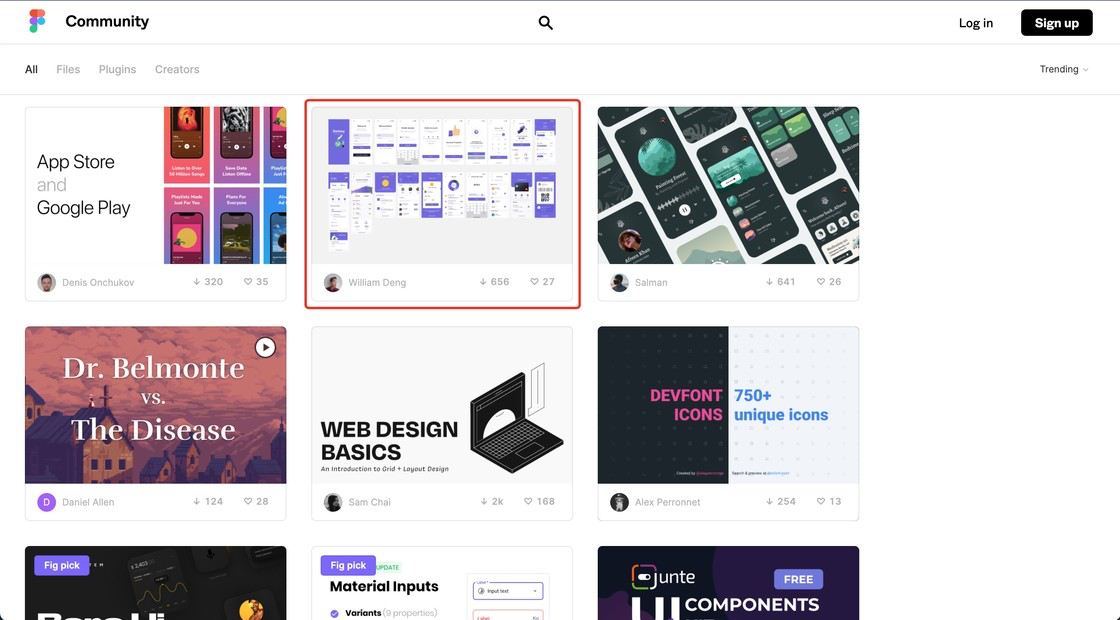Open the dark green music app thumbnail

click(729, 186)
